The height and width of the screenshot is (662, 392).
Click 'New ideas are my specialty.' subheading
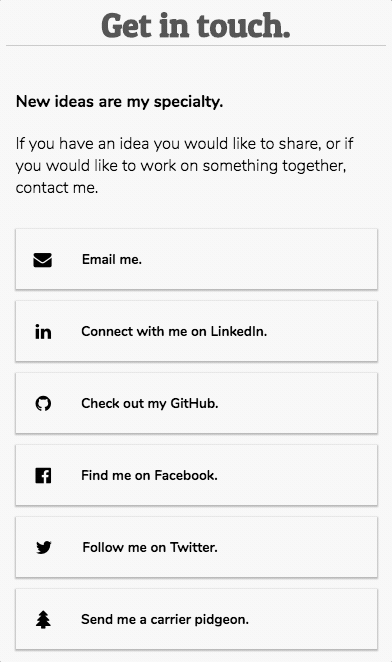click(x=120, y=102)
